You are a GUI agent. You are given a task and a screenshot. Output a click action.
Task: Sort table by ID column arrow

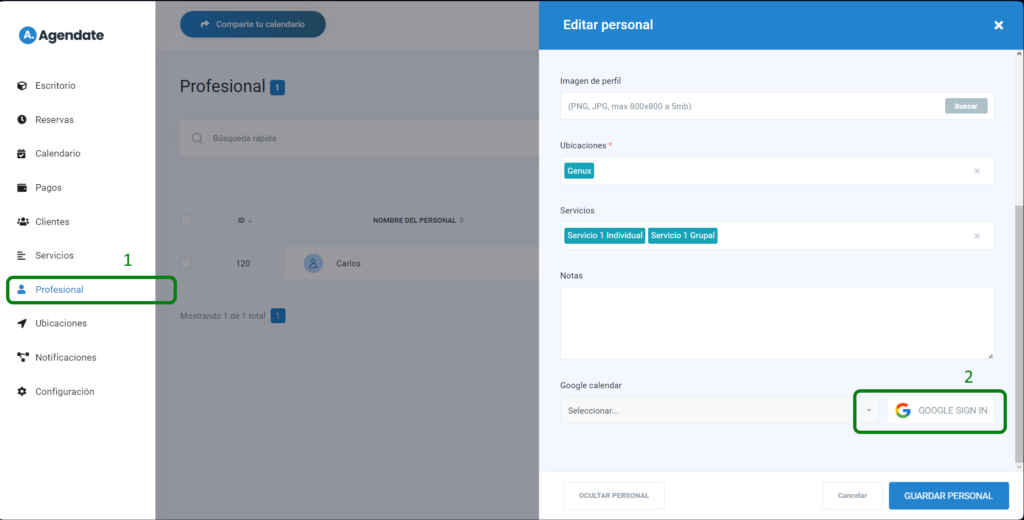coord(250,221)
